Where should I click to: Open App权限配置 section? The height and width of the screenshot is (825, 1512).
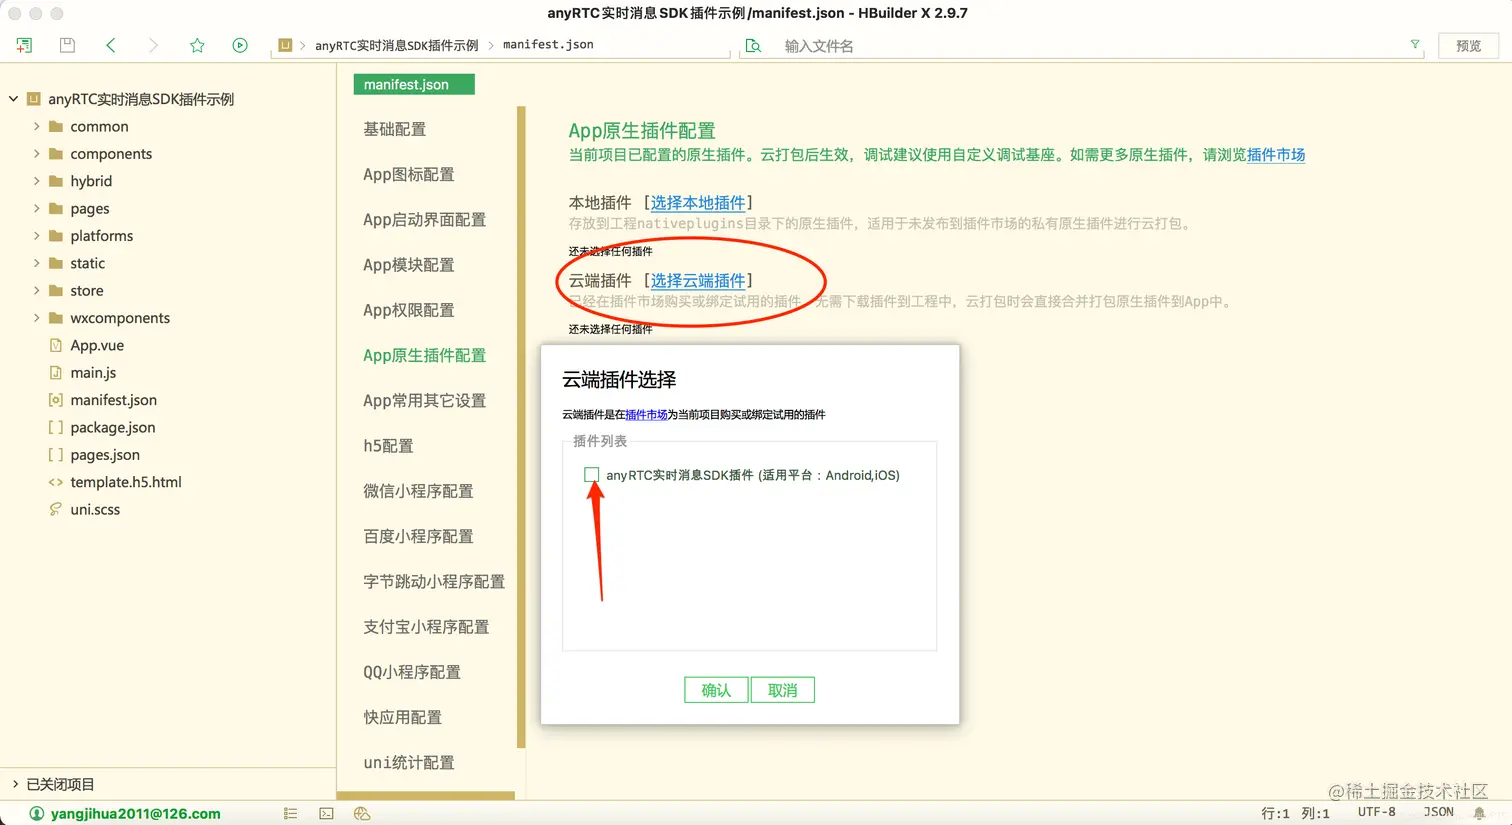tap(409, 310)
